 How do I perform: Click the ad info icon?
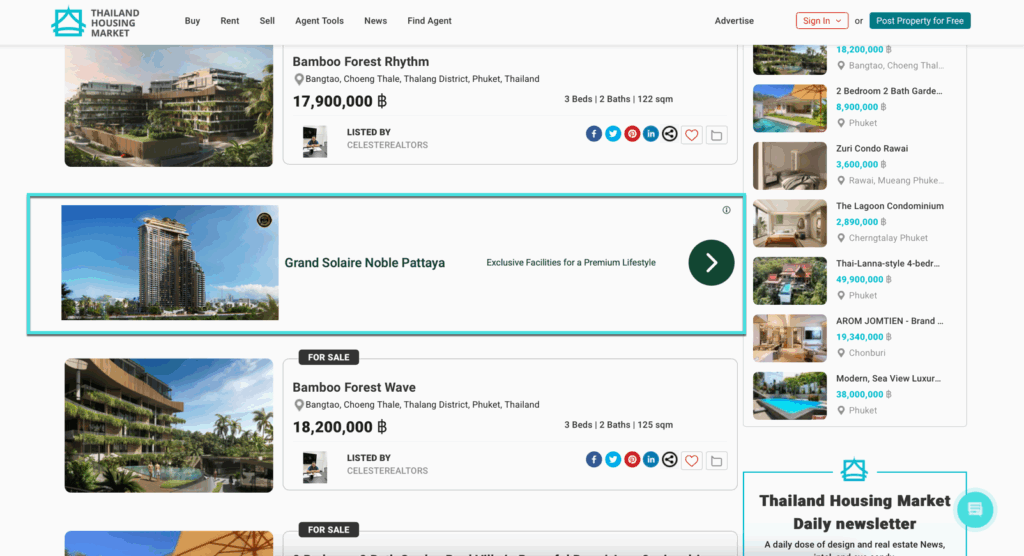click(727, 210)
